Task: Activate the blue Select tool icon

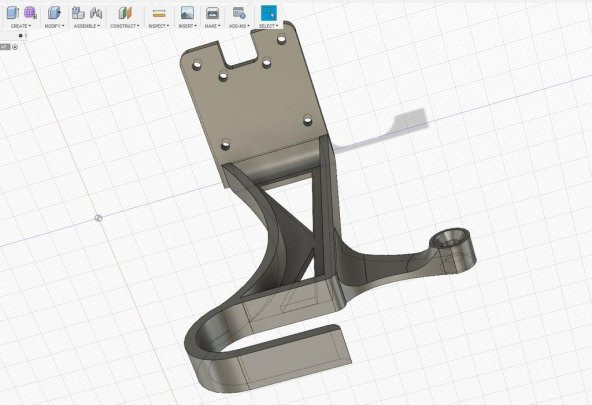Action: pos(269,13)
